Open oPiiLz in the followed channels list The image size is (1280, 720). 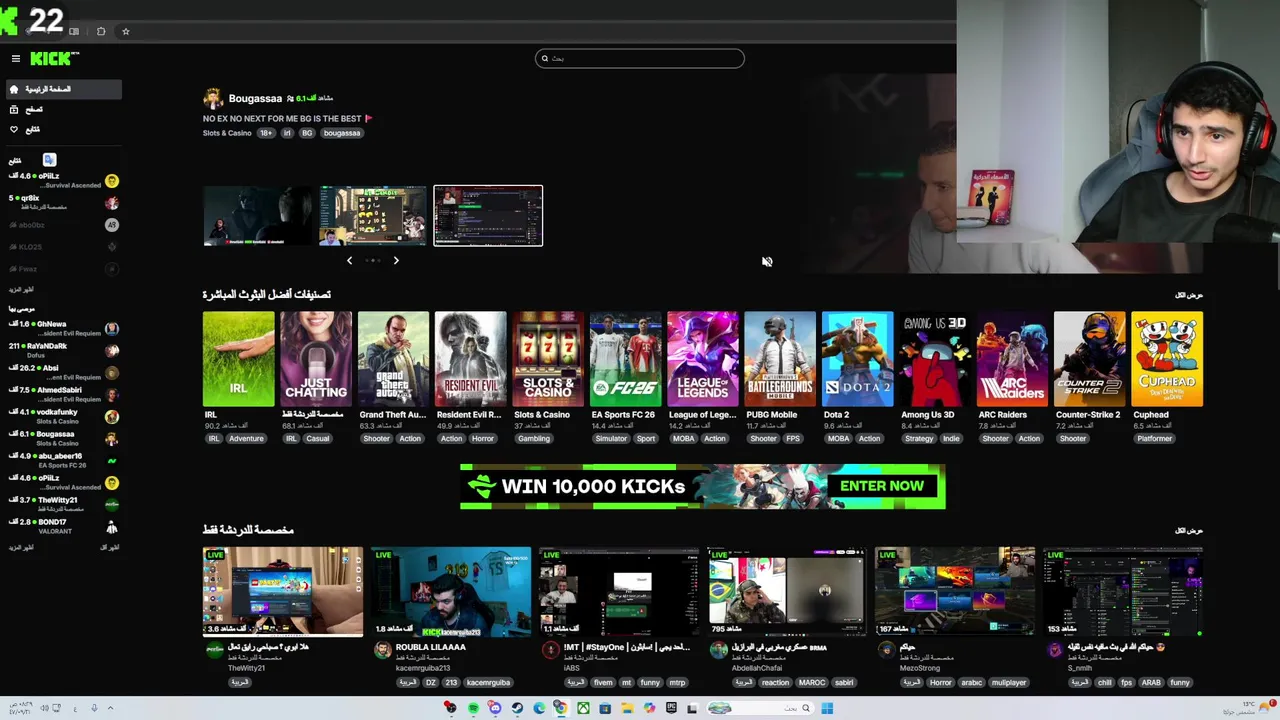coord(62,180)
